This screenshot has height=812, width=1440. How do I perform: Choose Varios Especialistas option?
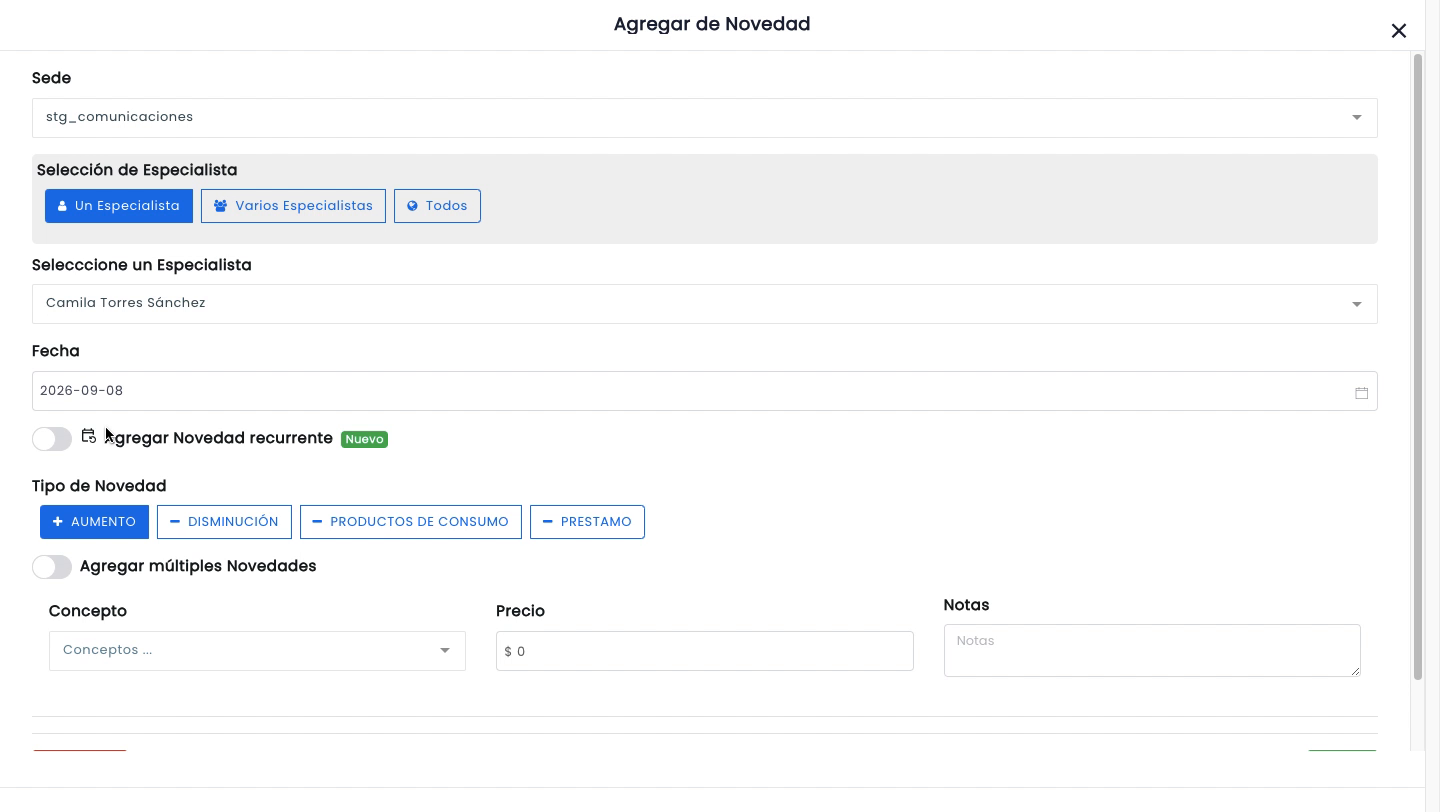(293, 206)
